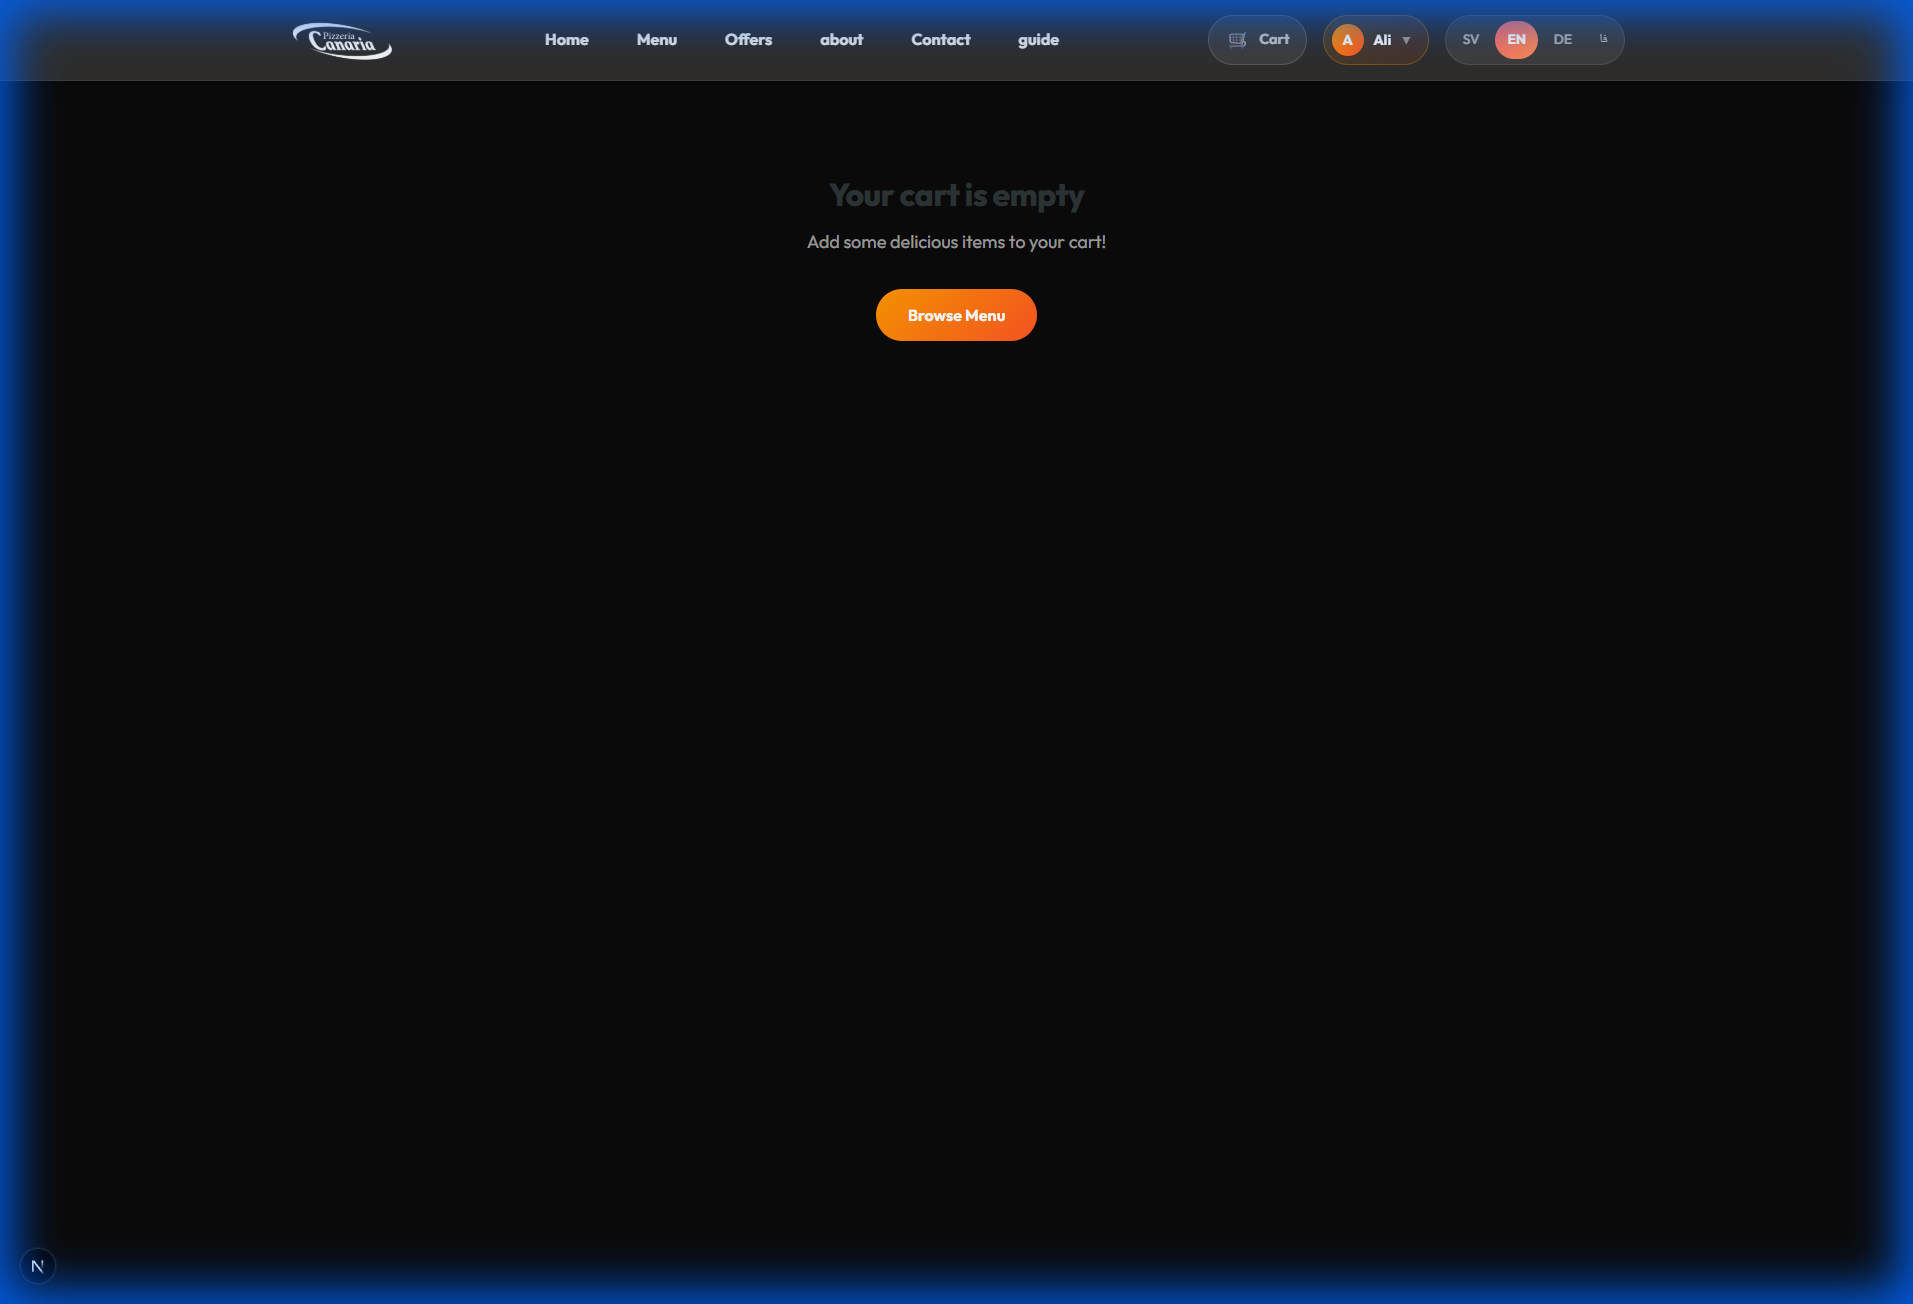Click the "Your cart is empty" heading
Screen dimensions: 1913x1304
[x=956, y=195]
